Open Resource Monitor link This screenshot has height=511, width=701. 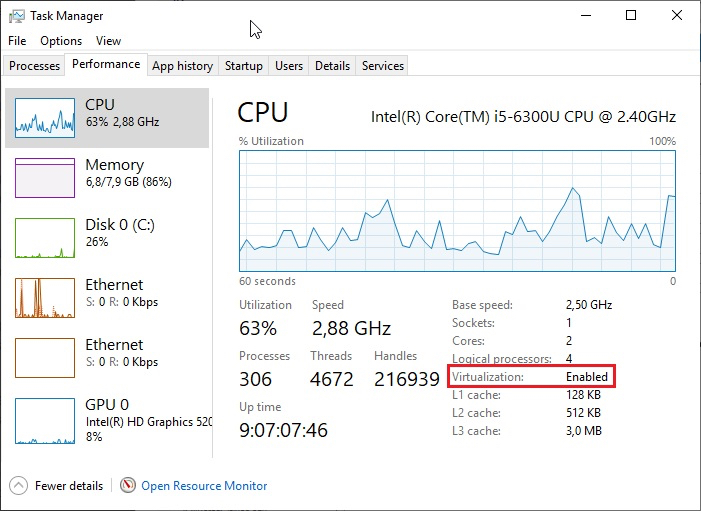click(204, 486)
